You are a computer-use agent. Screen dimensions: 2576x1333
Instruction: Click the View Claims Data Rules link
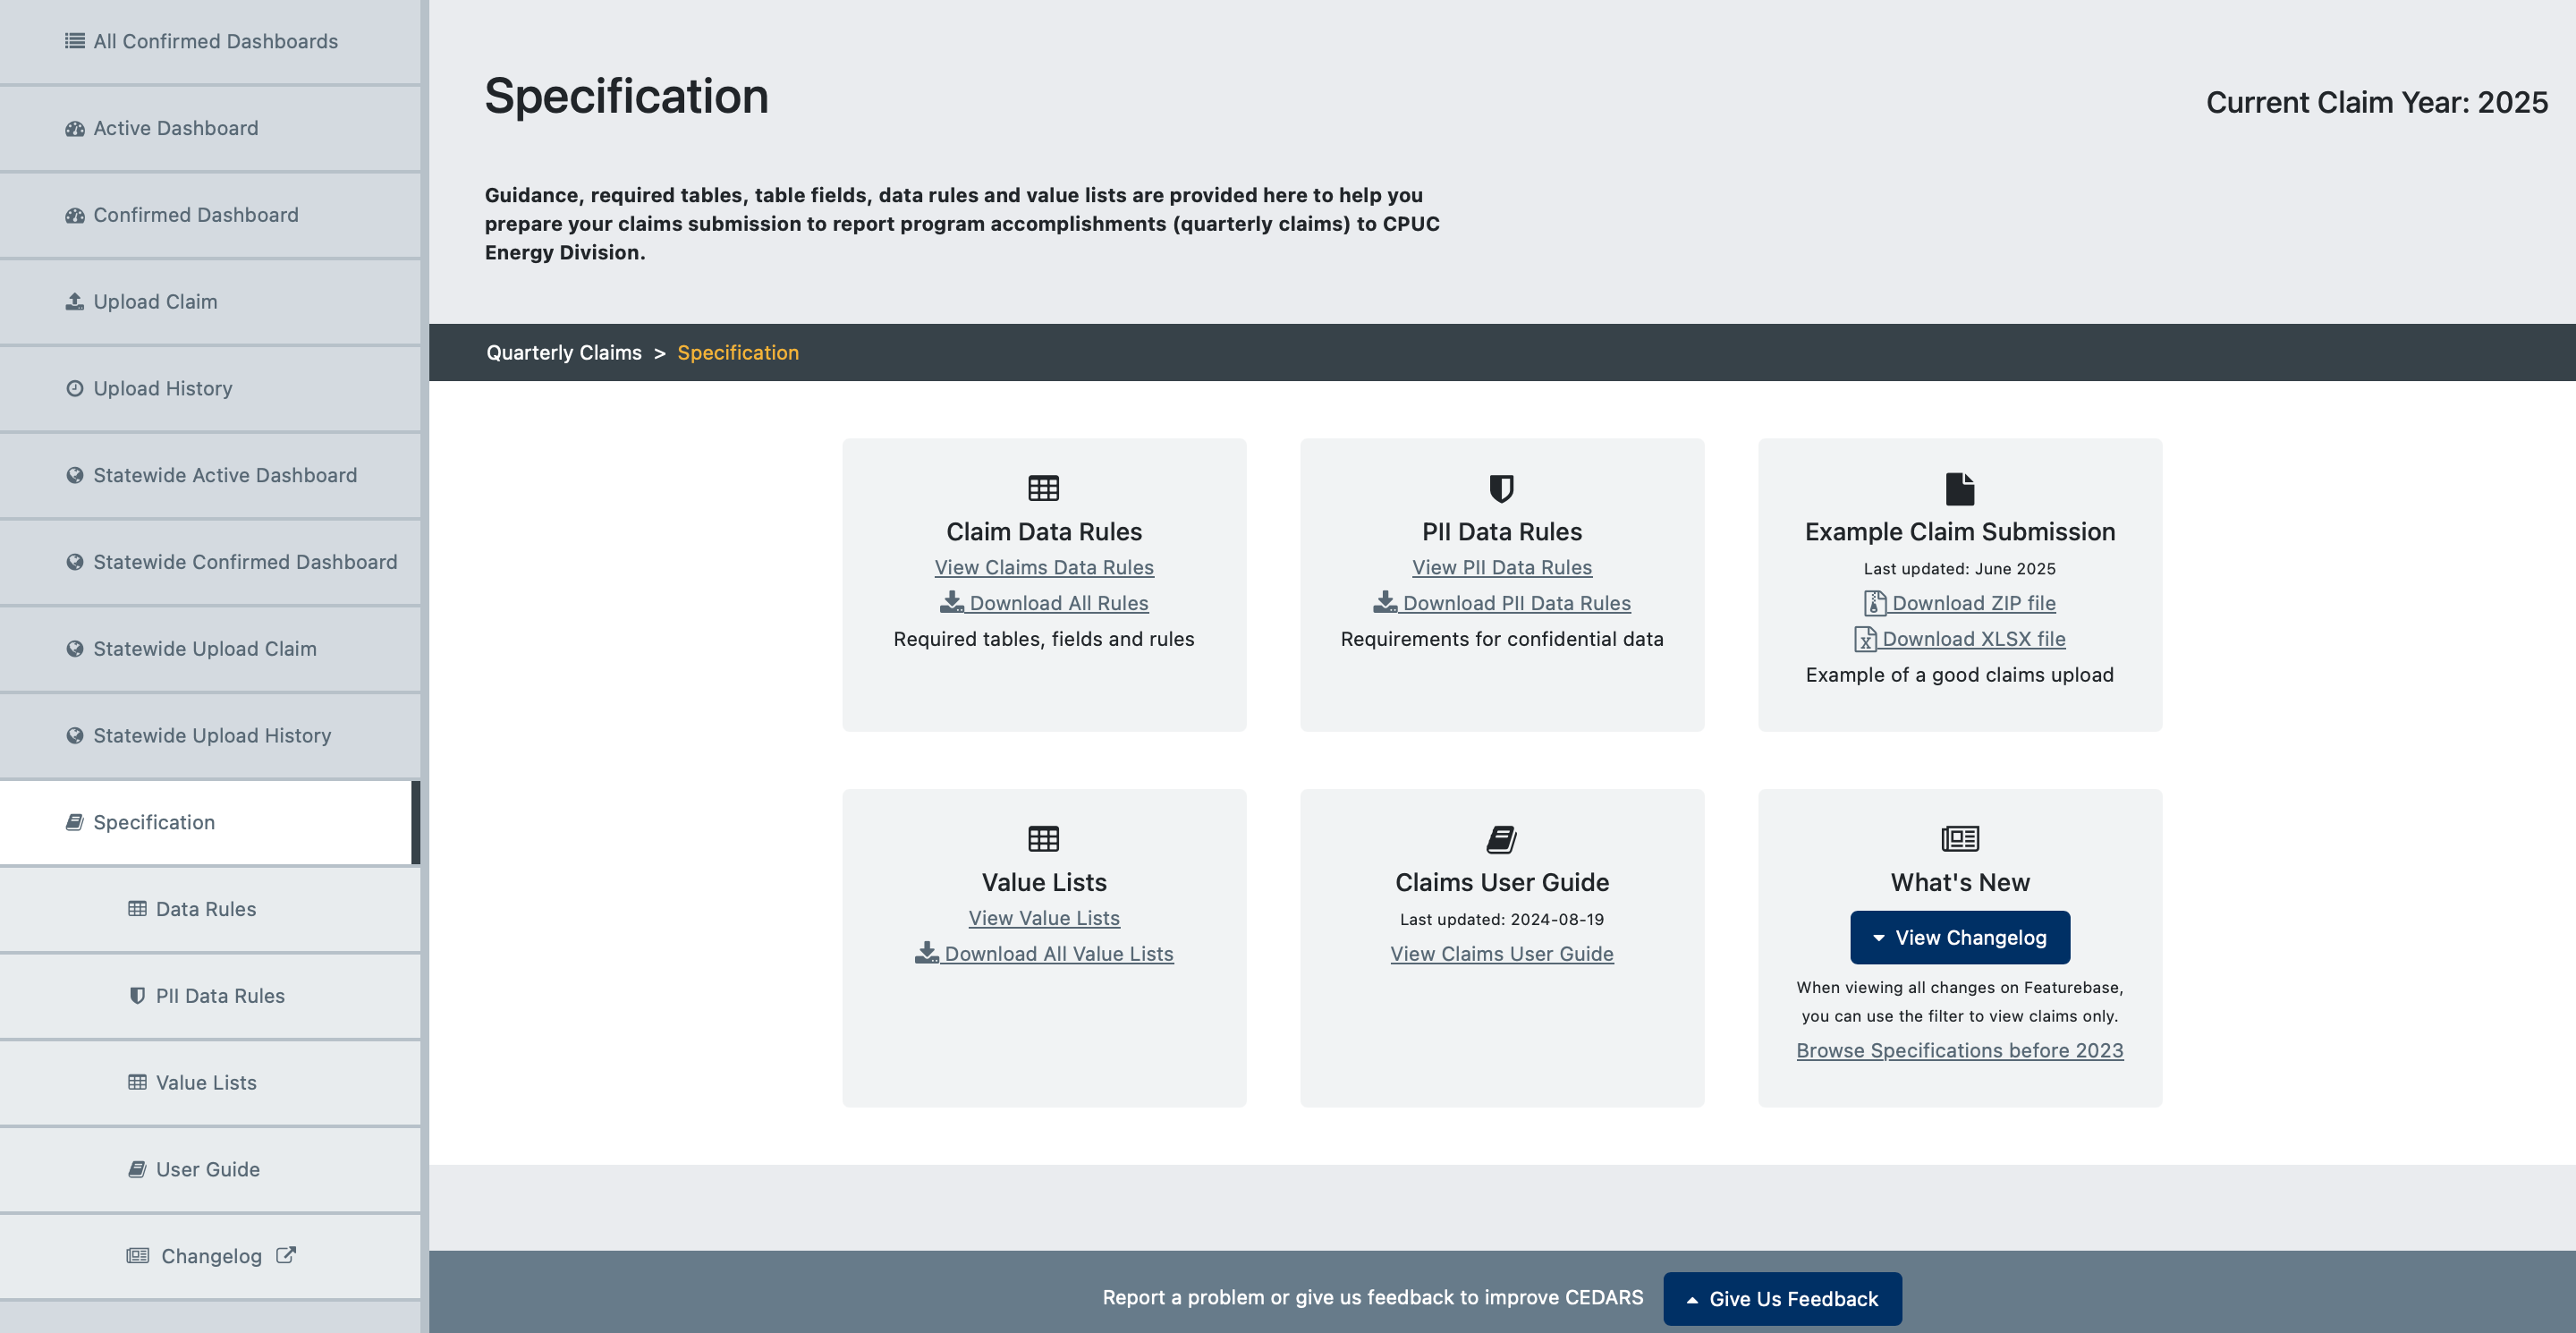point(1043,567)
